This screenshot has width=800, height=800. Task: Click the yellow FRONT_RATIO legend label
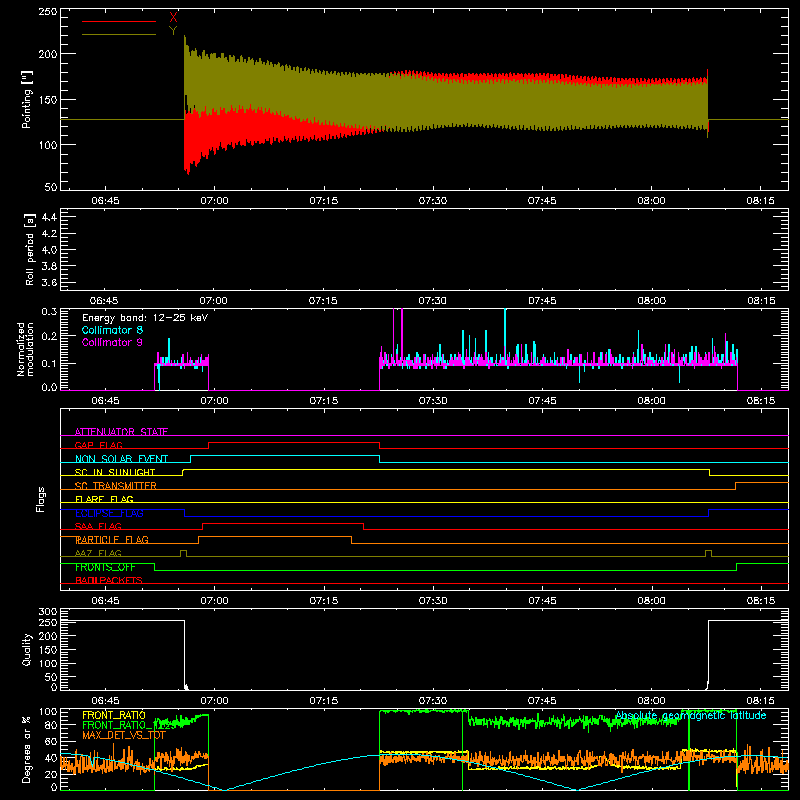(114, 715)
